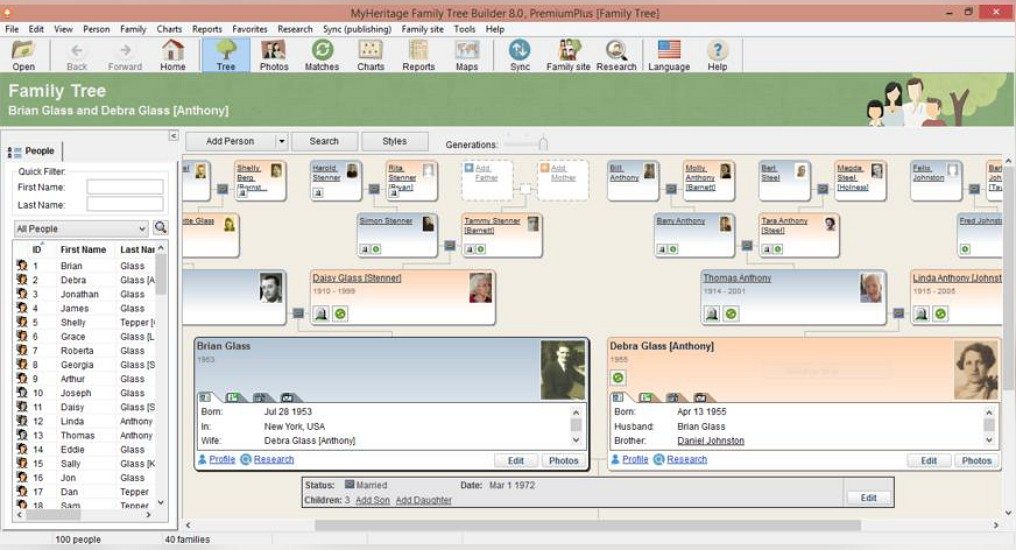
Task: Open the Daniel Johnston brother link
Action: click(710, 441)
